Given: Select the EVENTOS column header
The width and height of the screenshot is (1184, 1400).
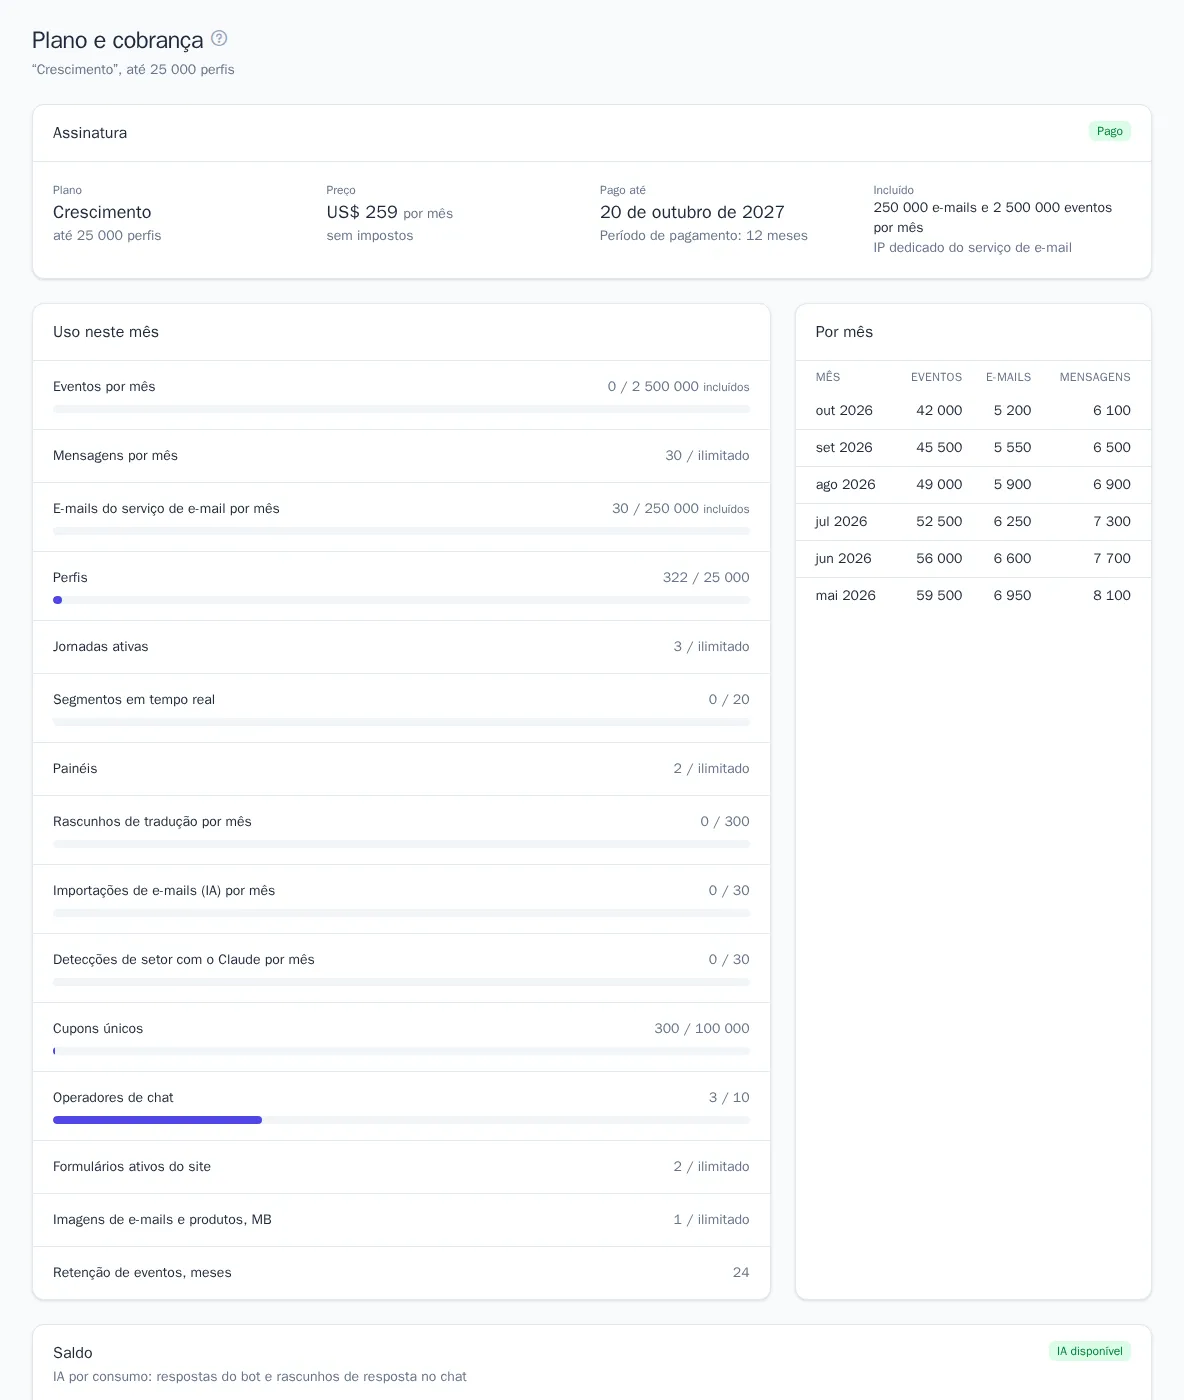Looking at the screenshot, I should click(936, 377).
